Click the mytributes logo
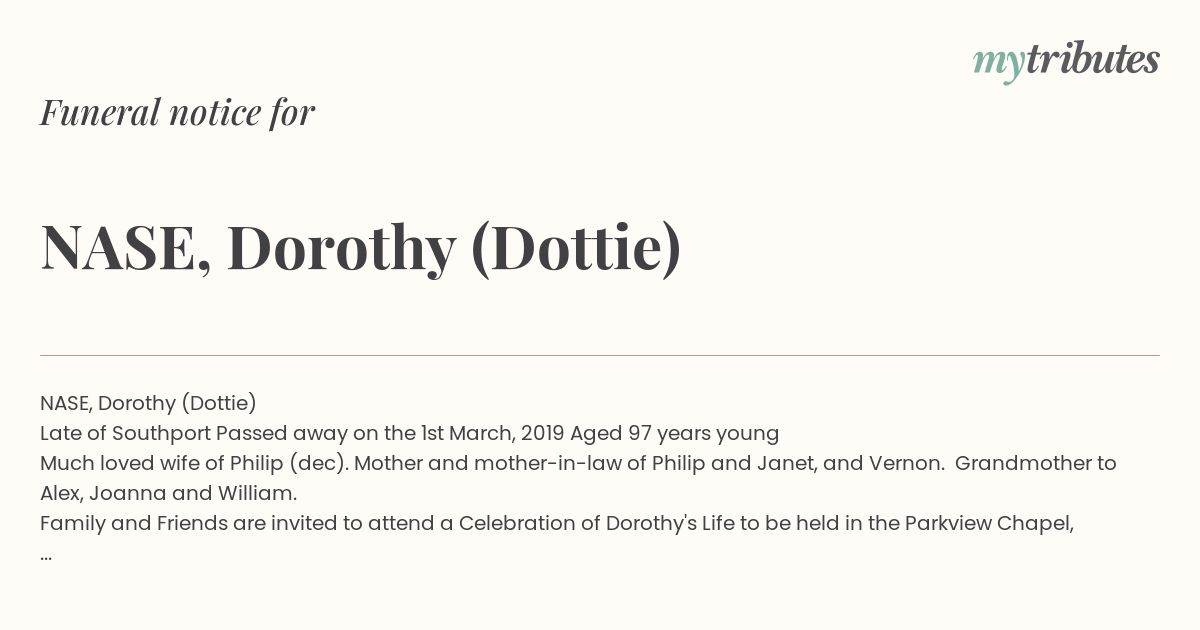The image size is (1200, 630). pyautogui.click(x=1066, y=61)
